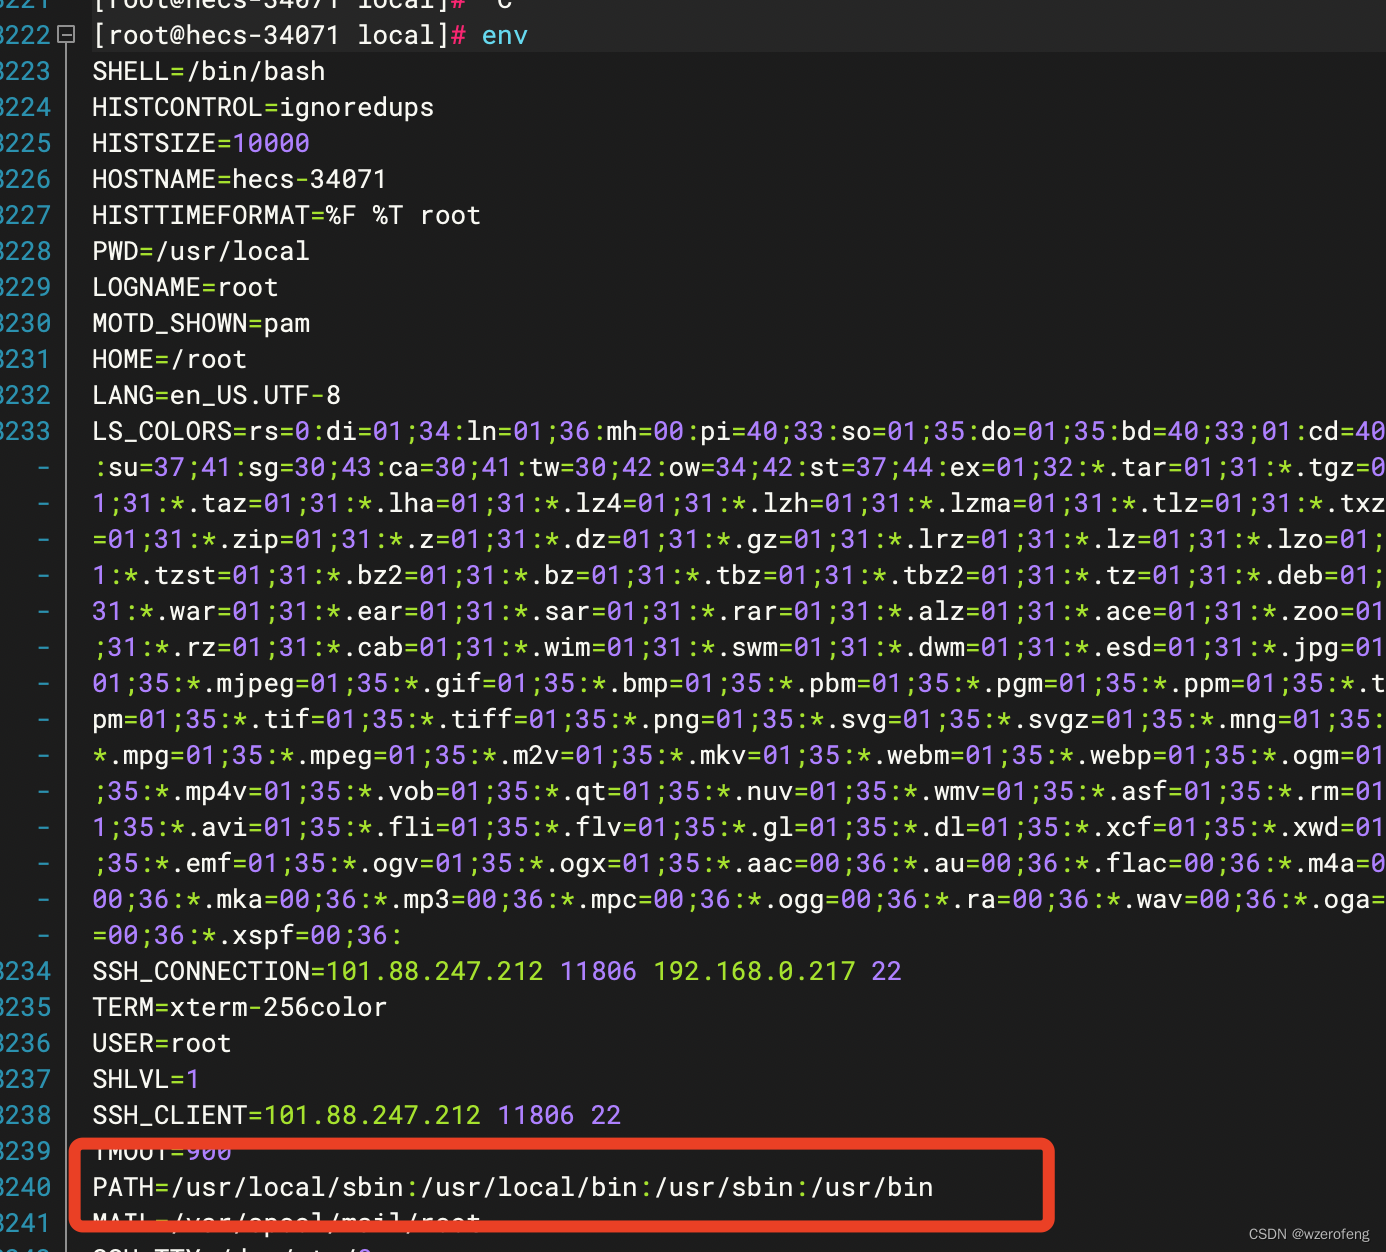Click /usr/bin at end of PATH

(x=872, y=1188)
